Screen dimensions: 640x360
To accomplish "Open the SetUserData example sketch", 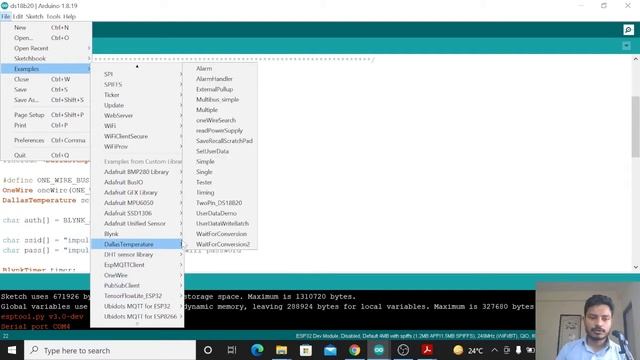I will 220,151.
